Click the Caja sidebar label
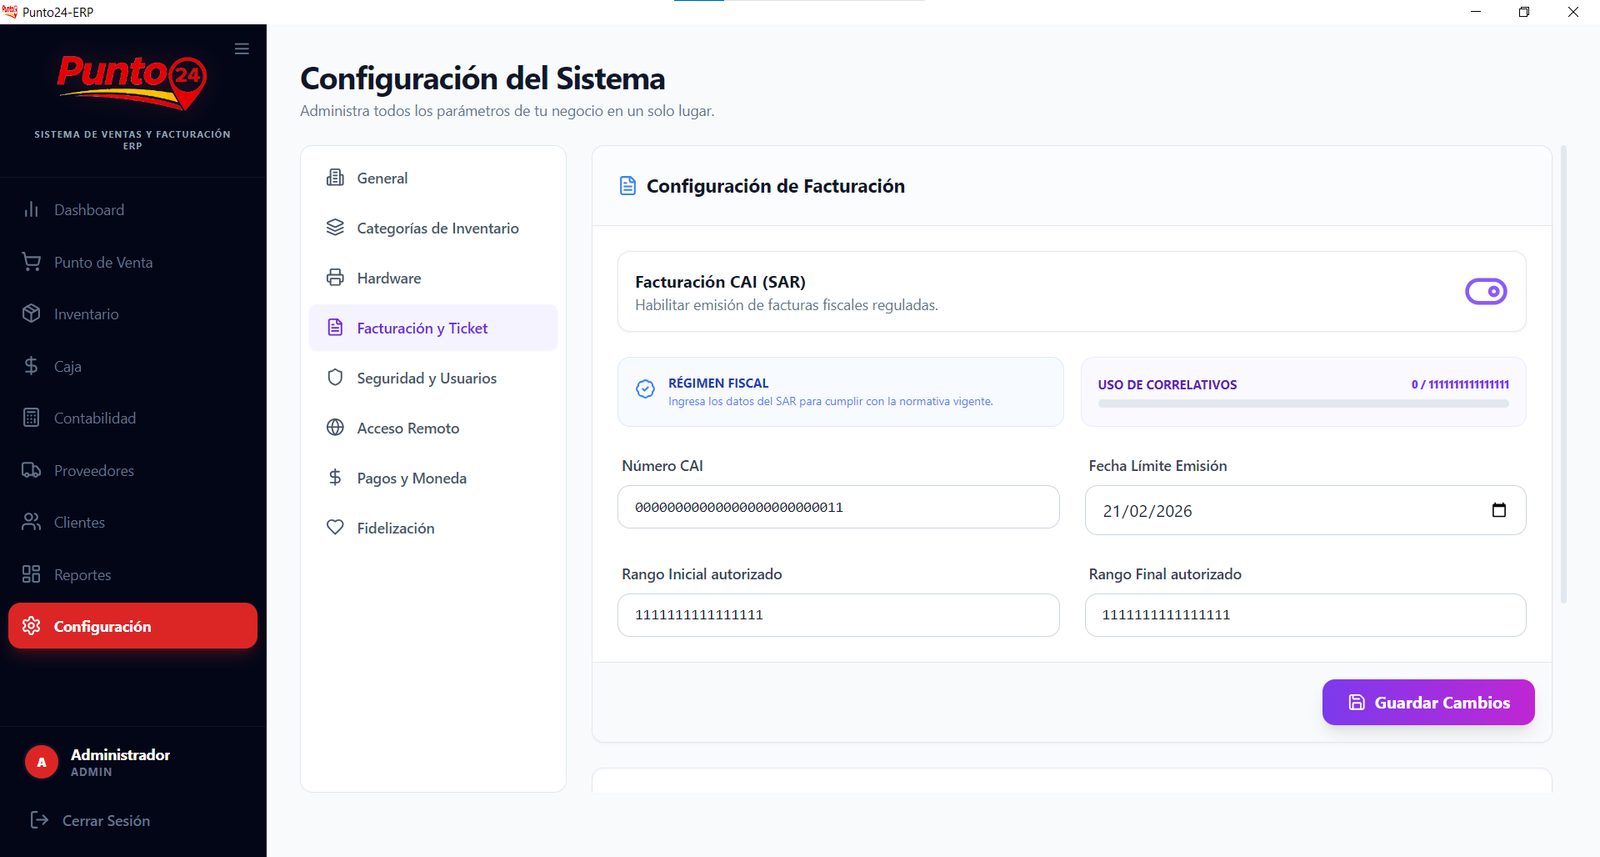The width and height of the screenshot is (1600, 857). tap(68, 366)
